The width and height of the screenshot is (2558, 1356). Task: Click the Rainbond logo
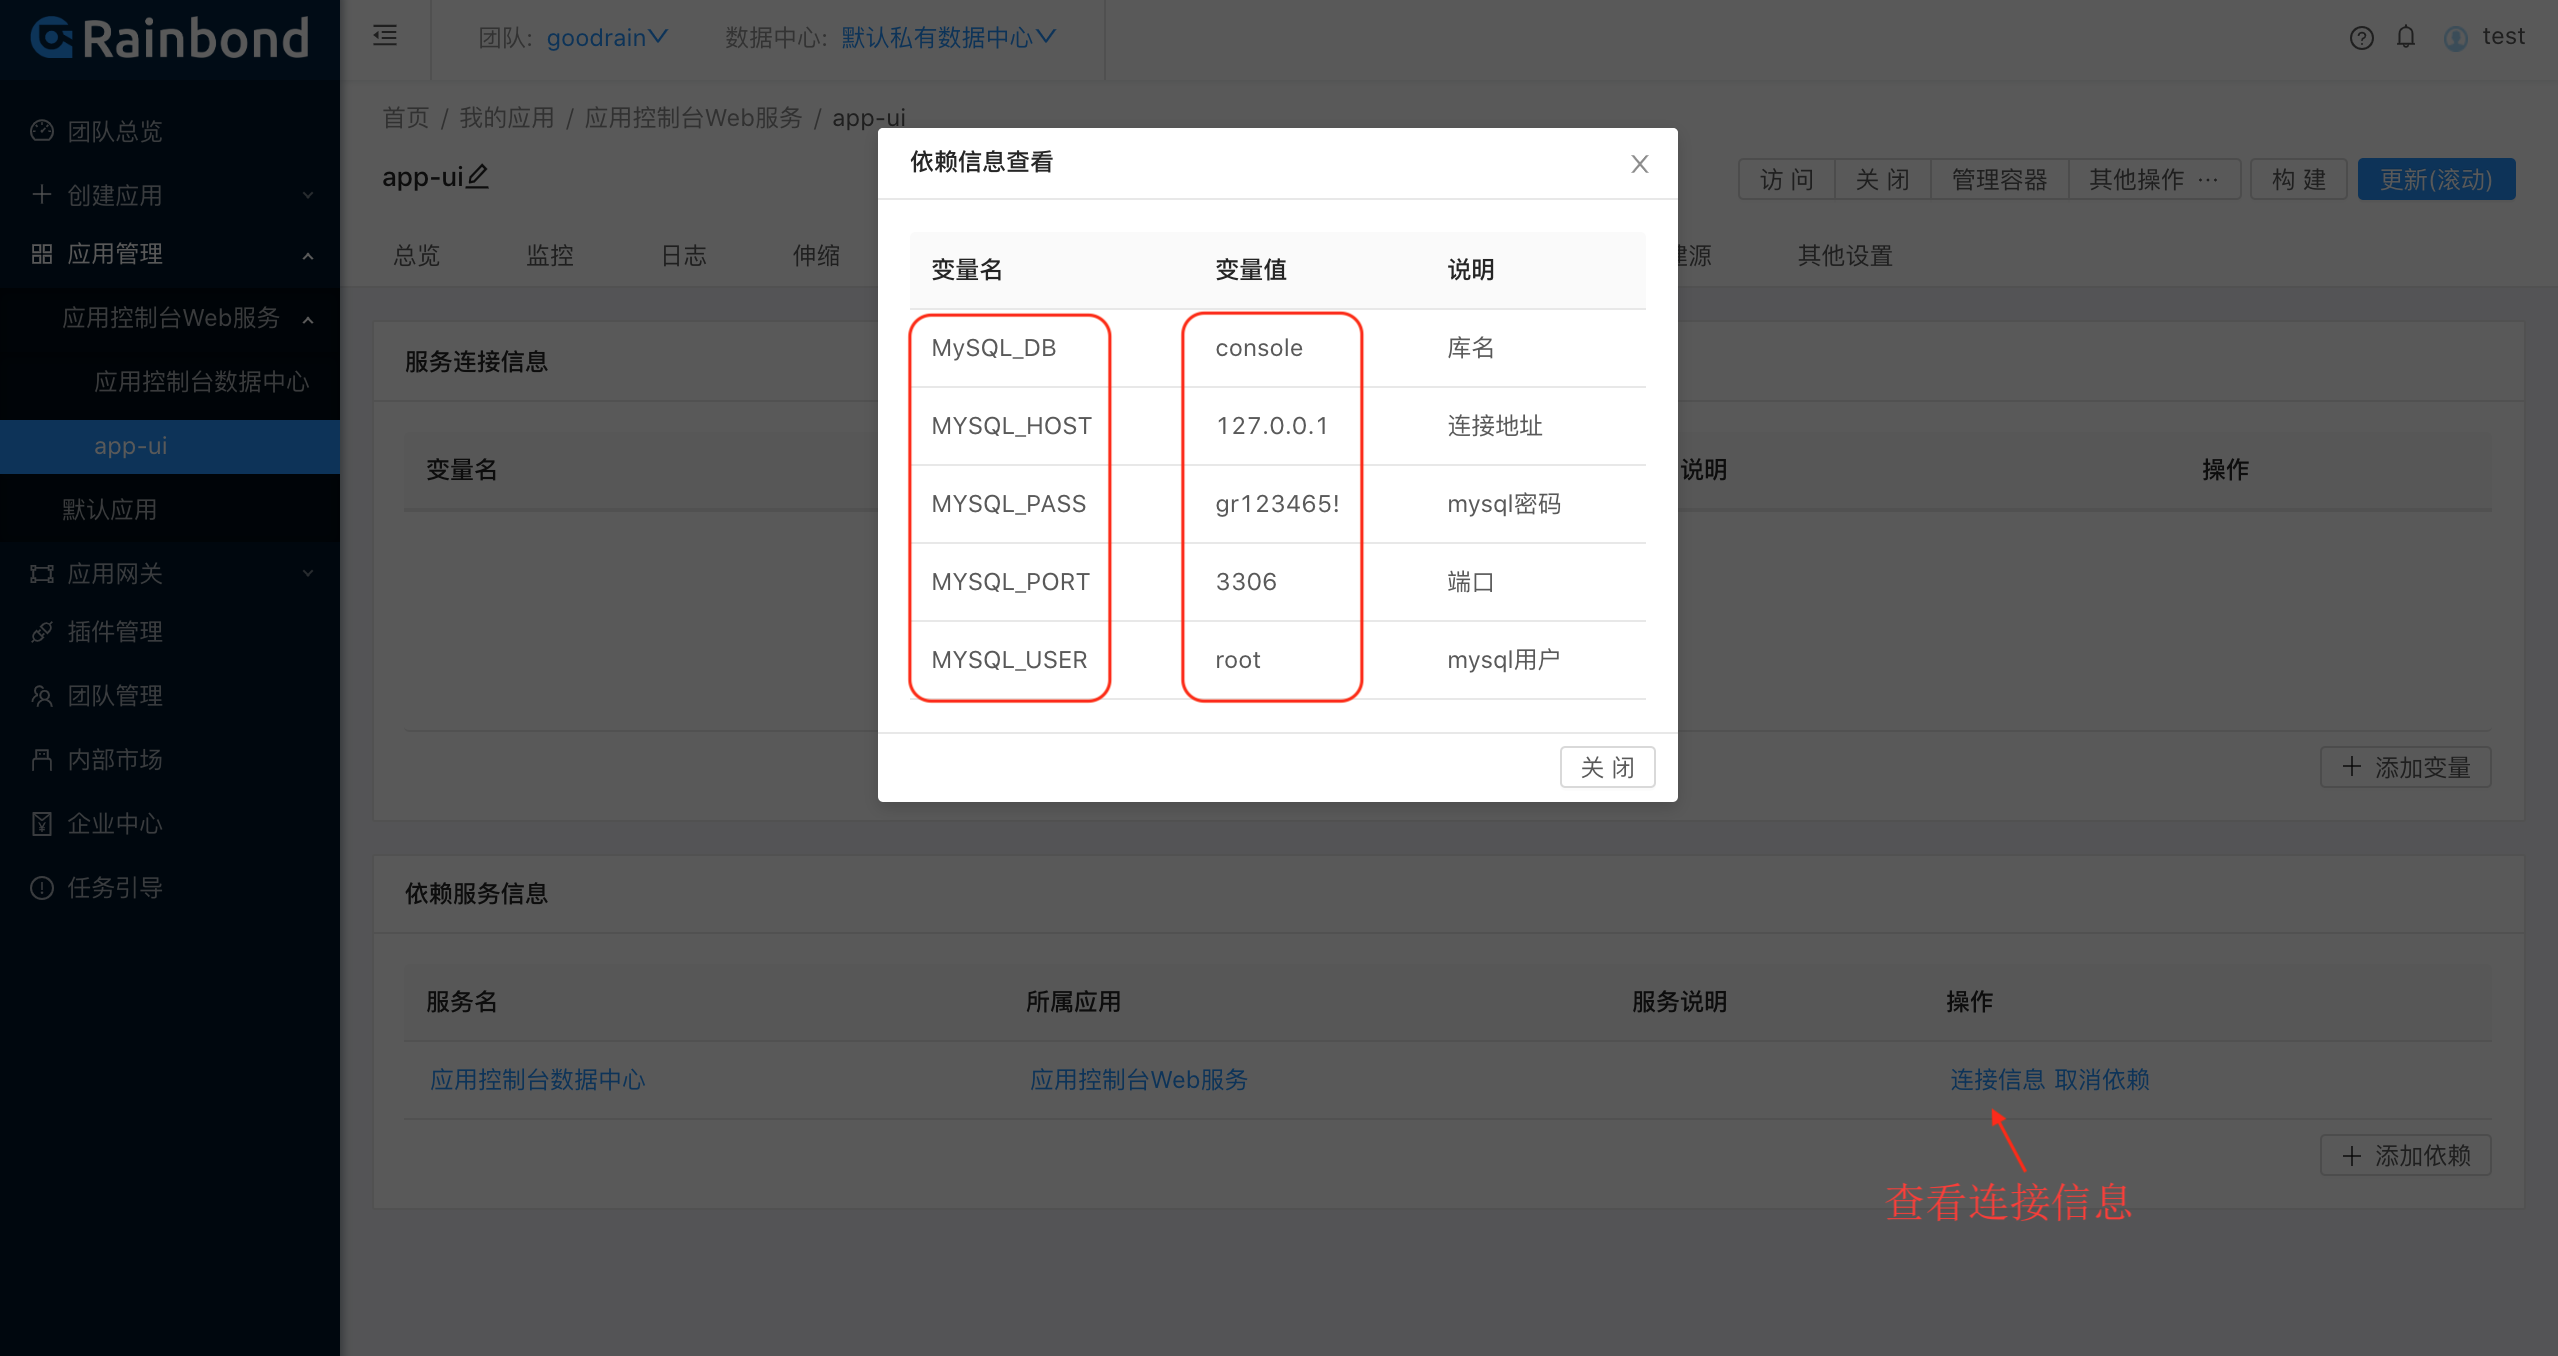pyautogui.click(x=170, y=39)
